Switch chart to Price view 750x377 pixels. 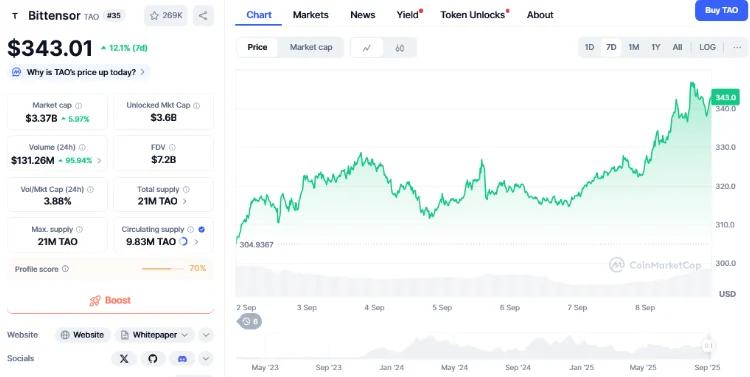(257, 47)
